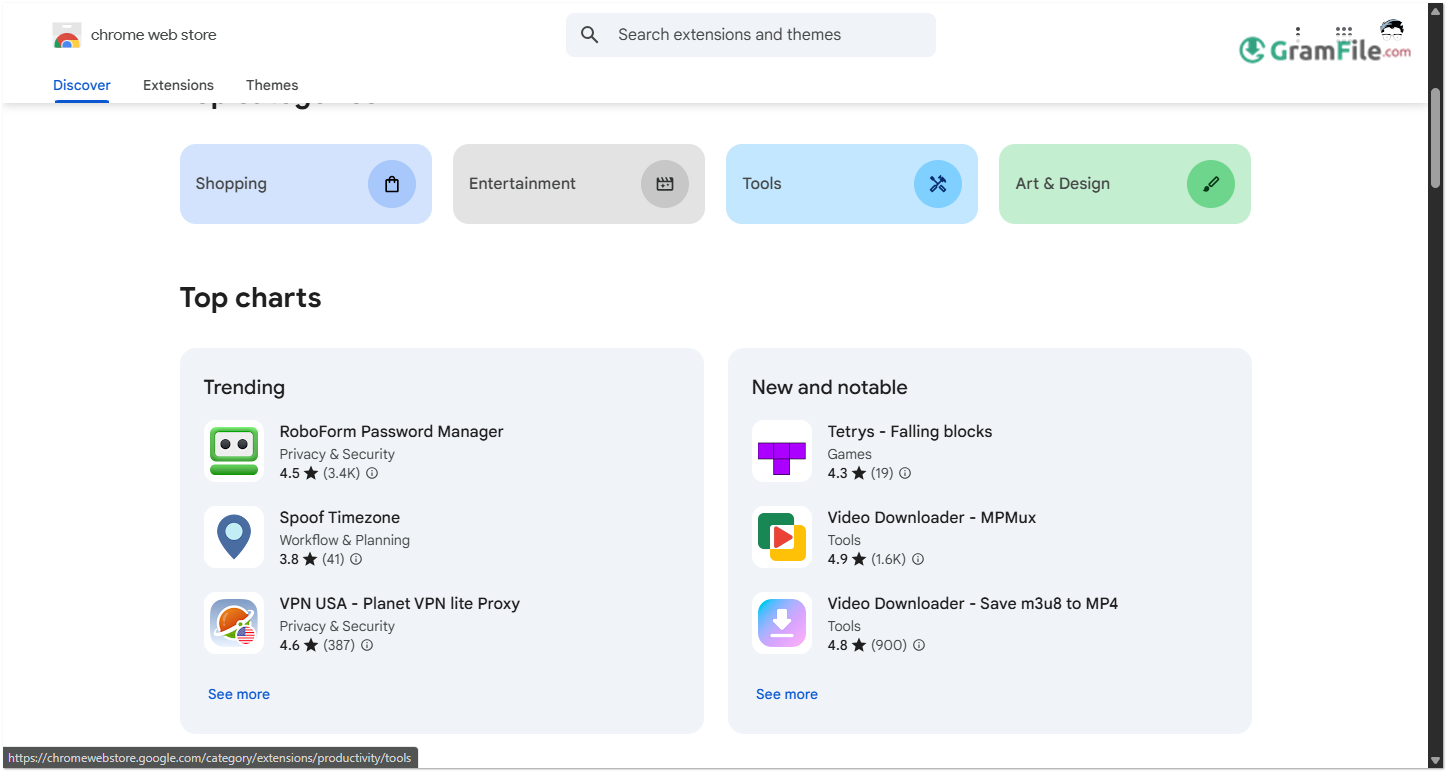
Task: Click See more under New and notable
Action: [787, 694]
